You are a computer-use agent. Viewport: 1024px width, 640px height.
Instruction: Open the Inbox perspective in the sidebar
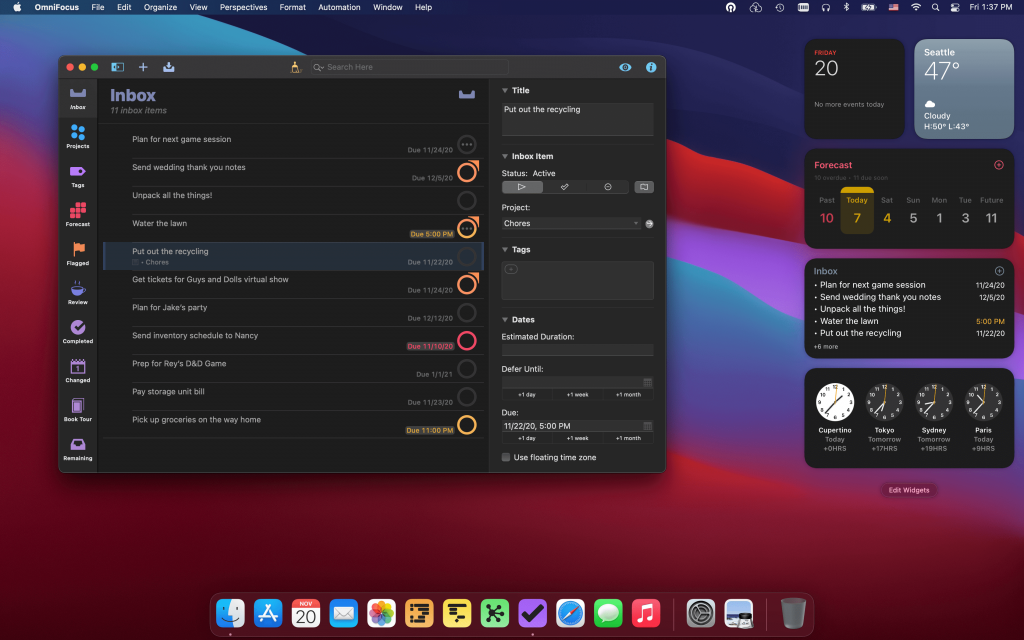[78, 97]
